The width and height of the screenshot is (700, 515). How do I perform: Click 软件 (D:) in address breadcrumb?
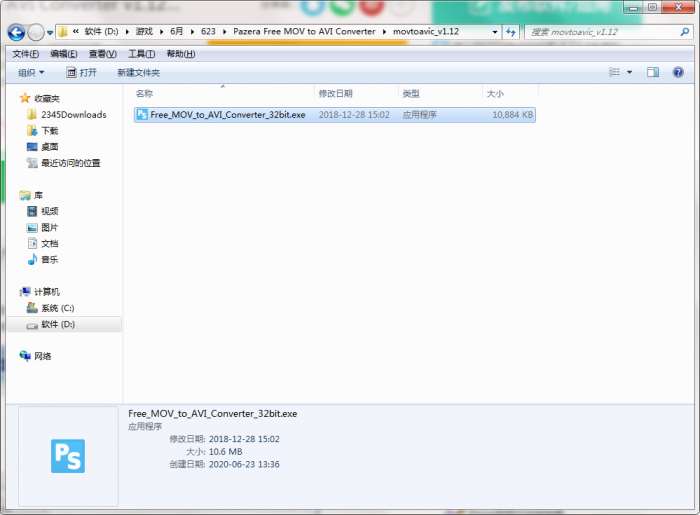101,32
